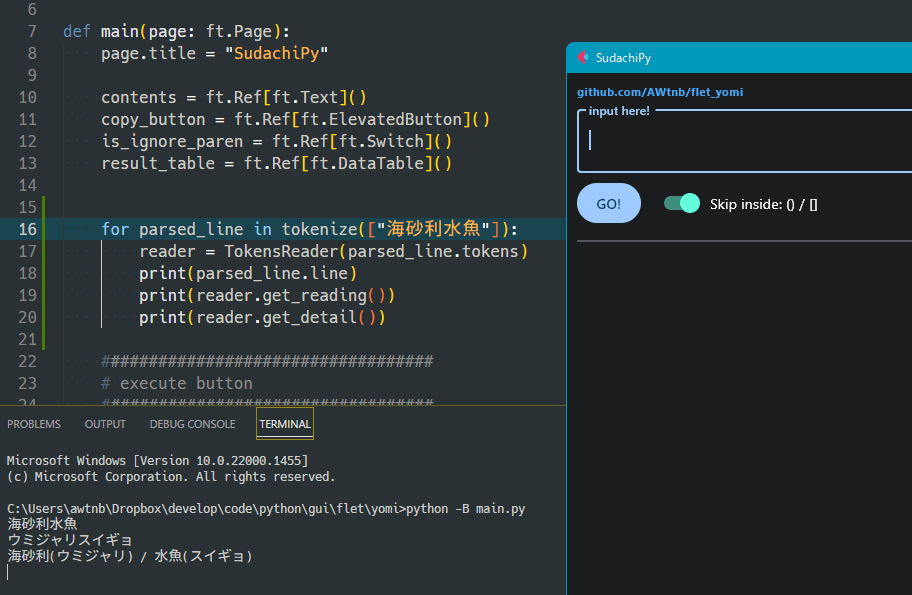Click 'result_table' variable on line 13
This screenshot has width=912, height=595.
pyautogui.click(x=158, y=163)
